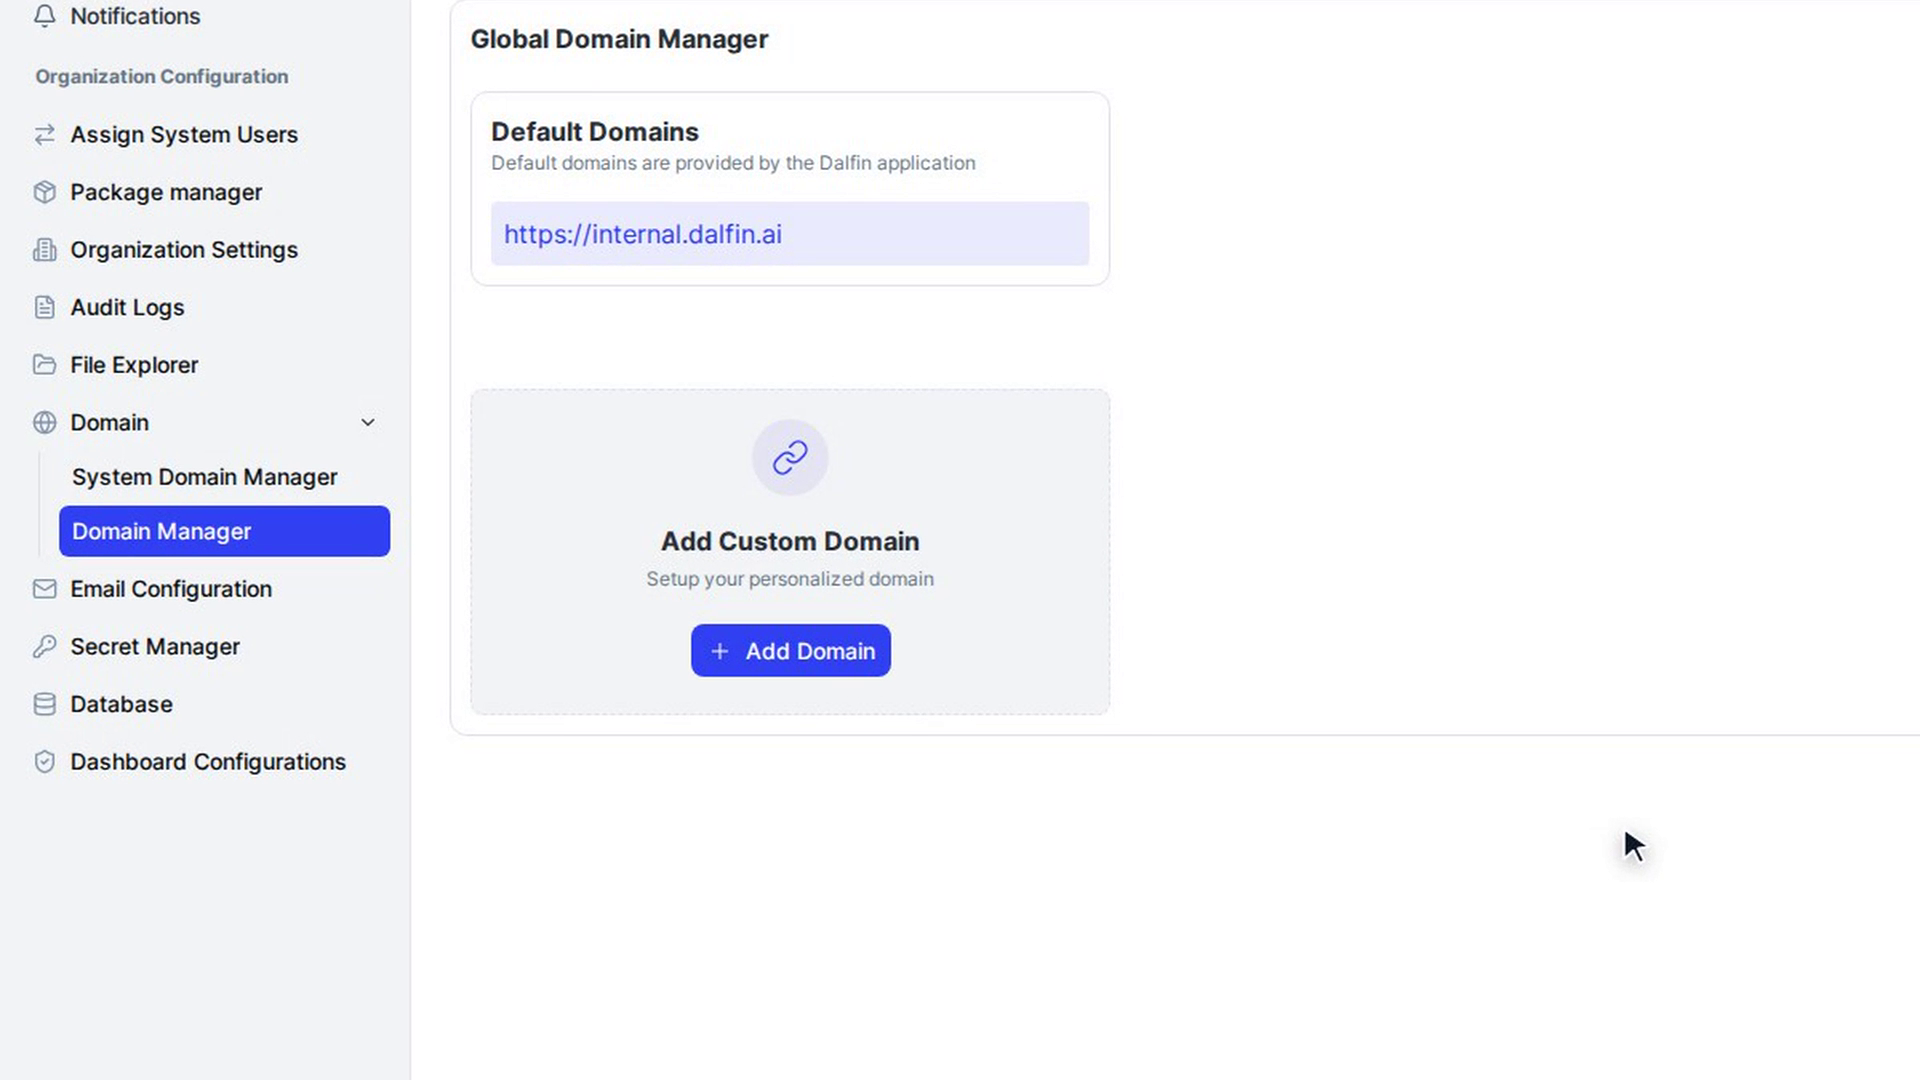This screenshot has height=1080, width=1920.
Task: Click the Default Domains title
Action: pos(594,132)
